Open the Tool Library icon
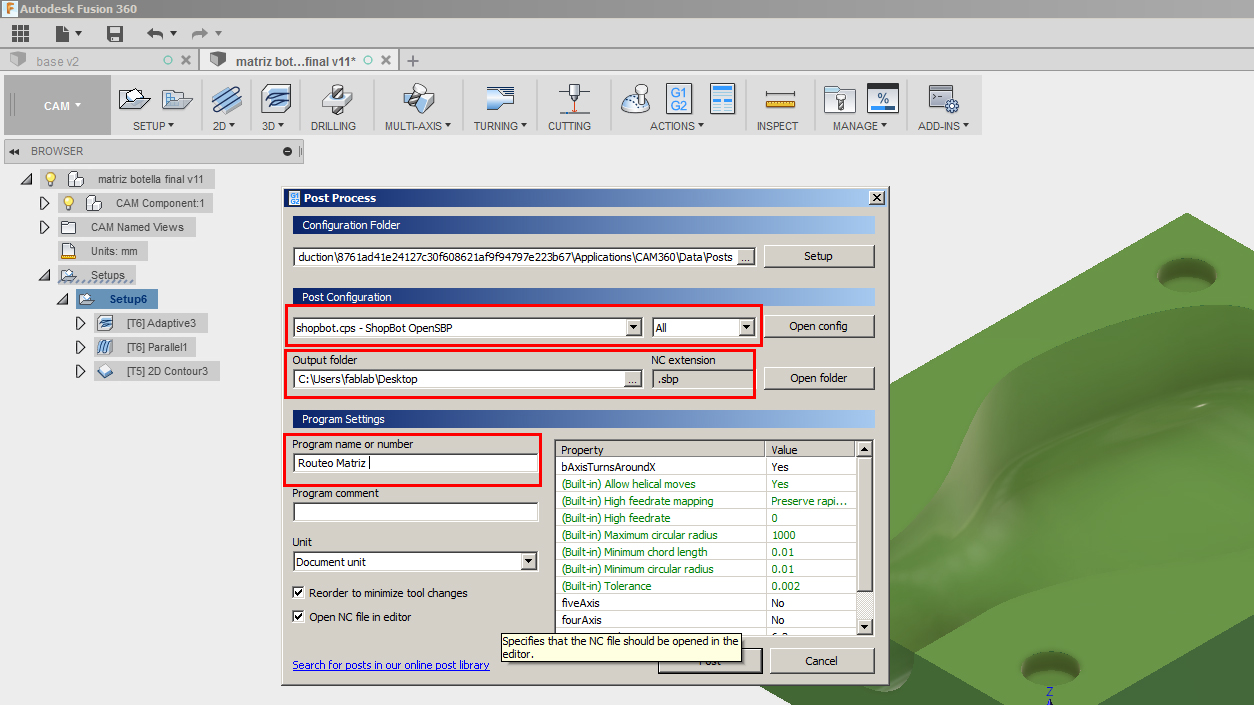 838,99
